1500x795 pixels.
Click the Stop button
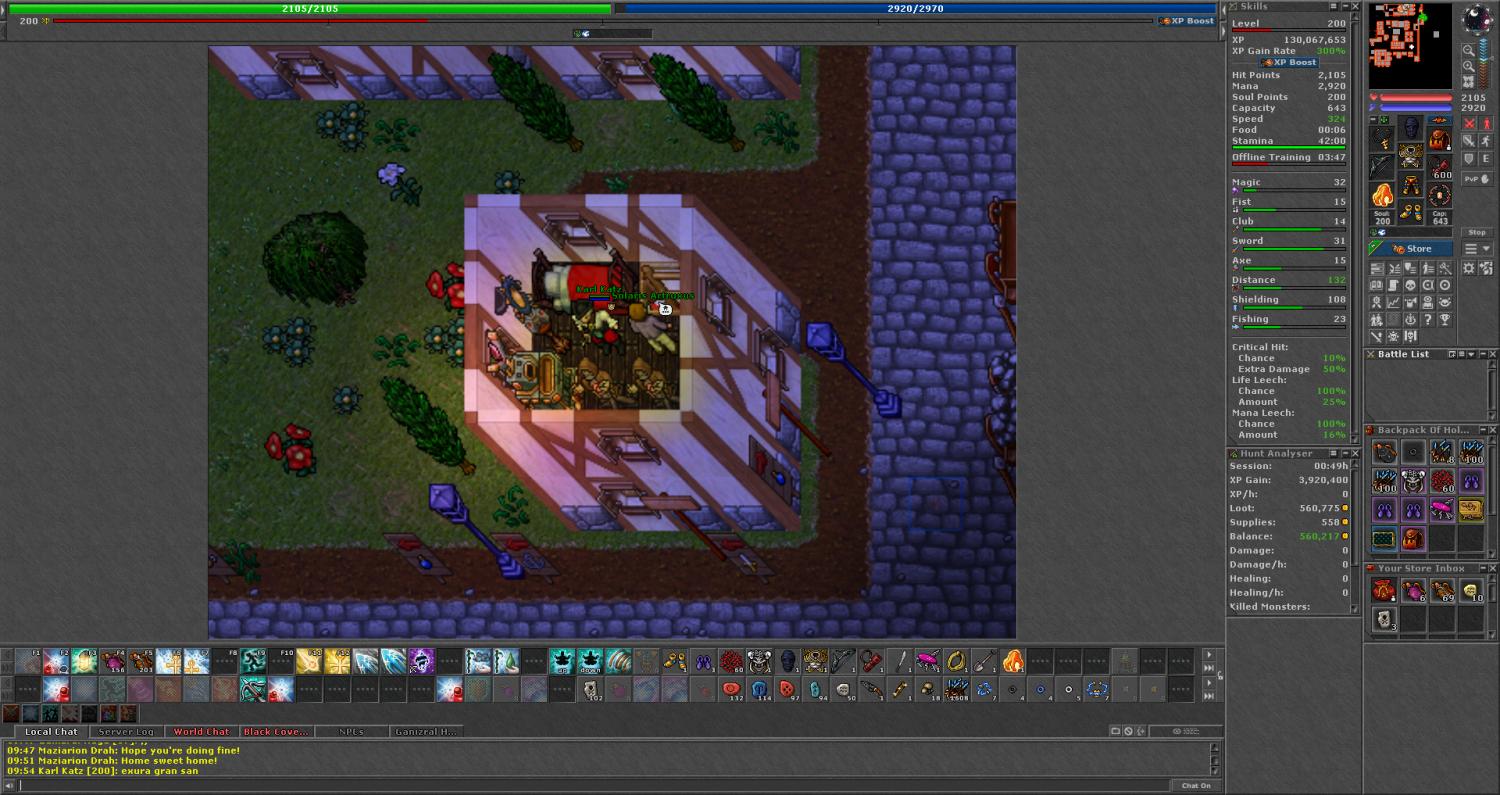[x=1478, y=232]
